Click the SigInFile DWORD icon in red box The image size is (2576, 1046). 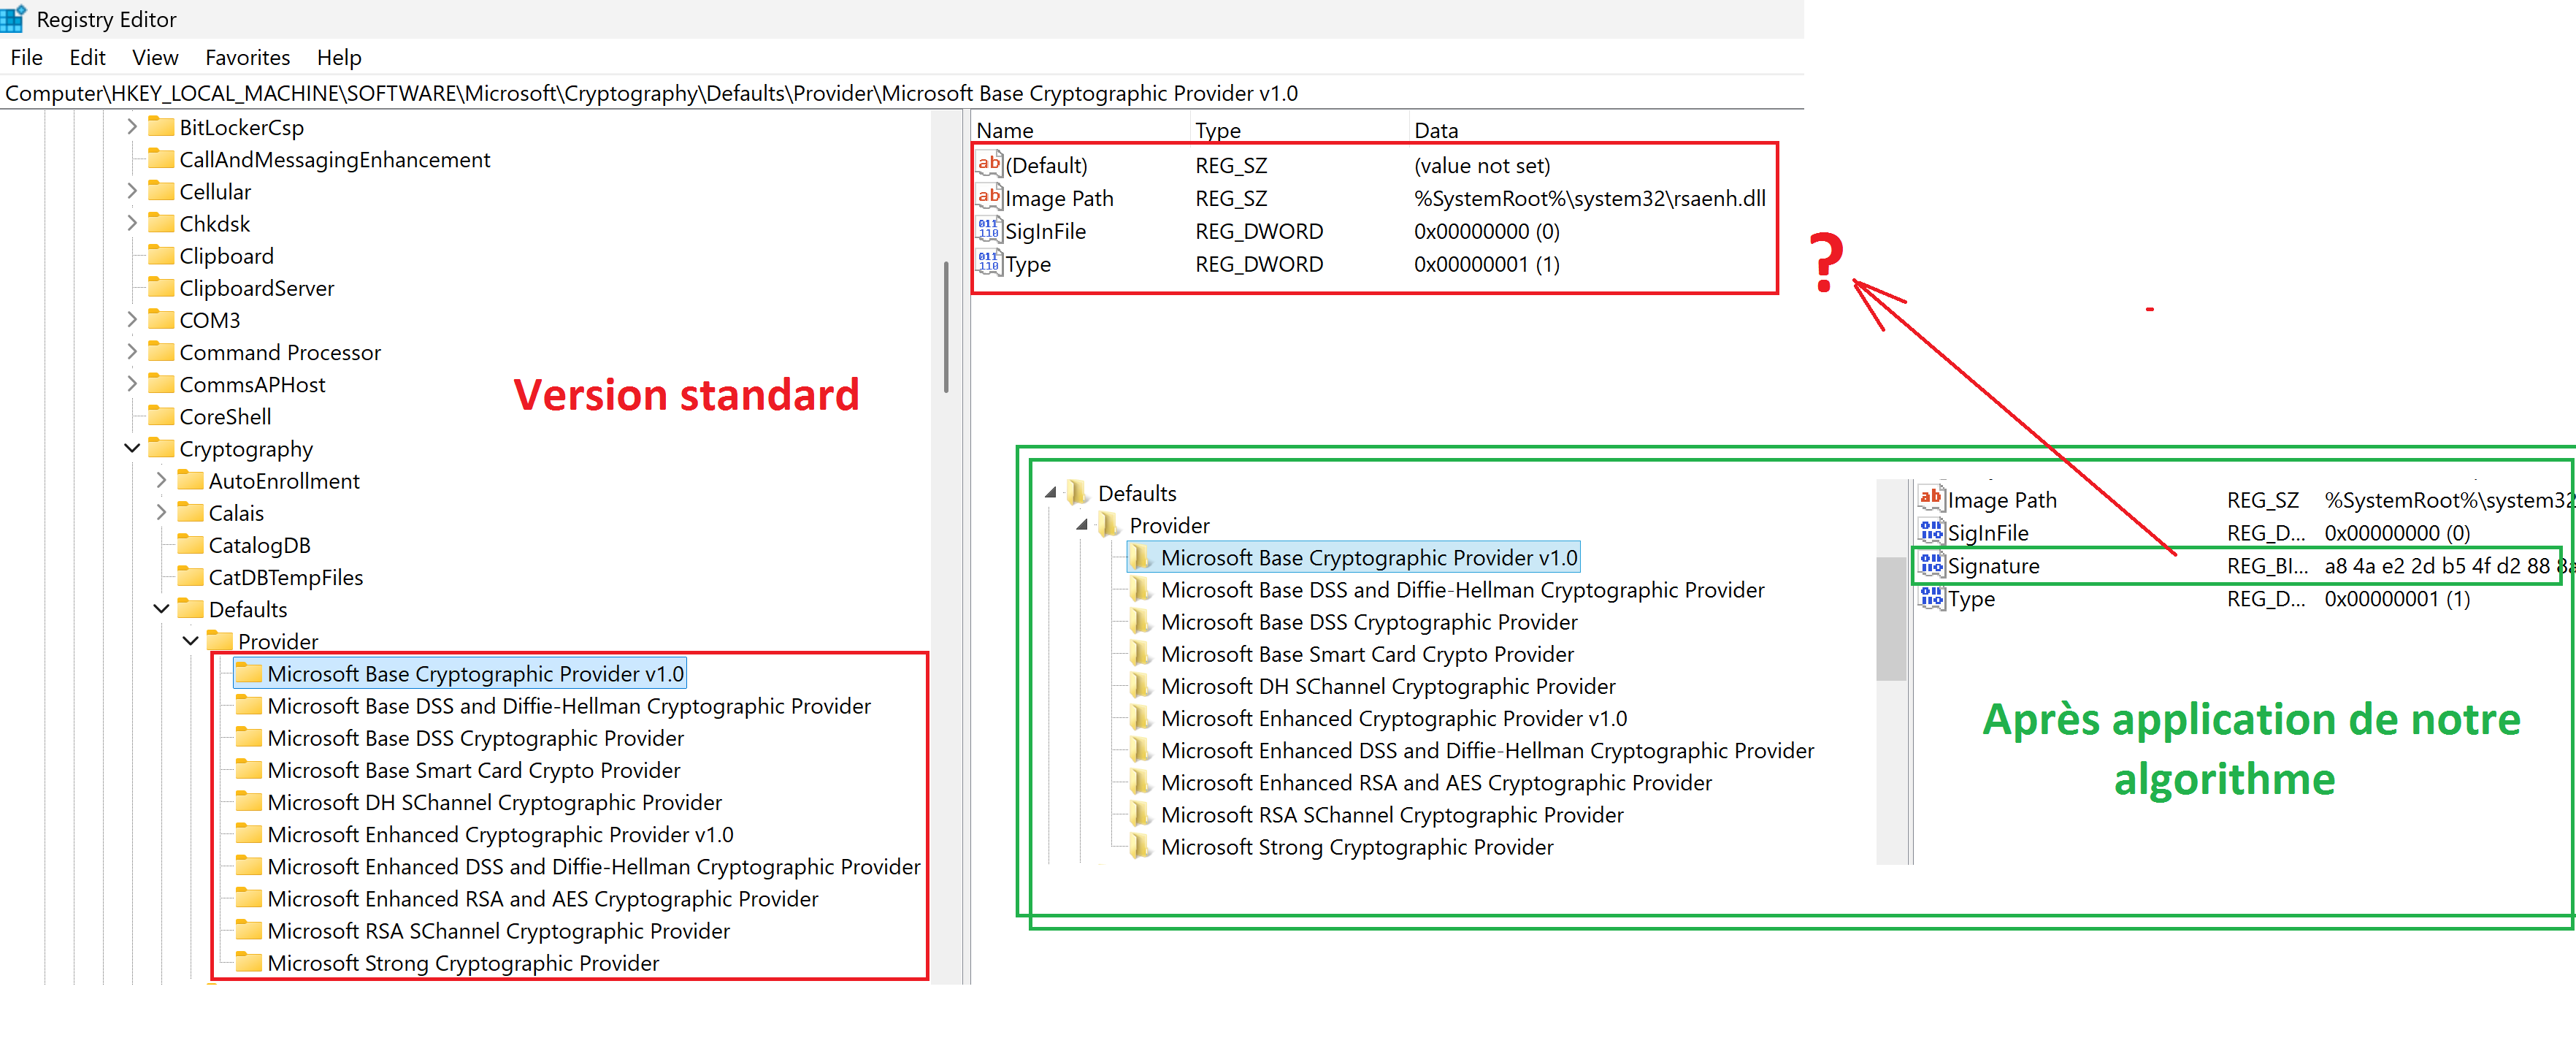tap(989, 230)
